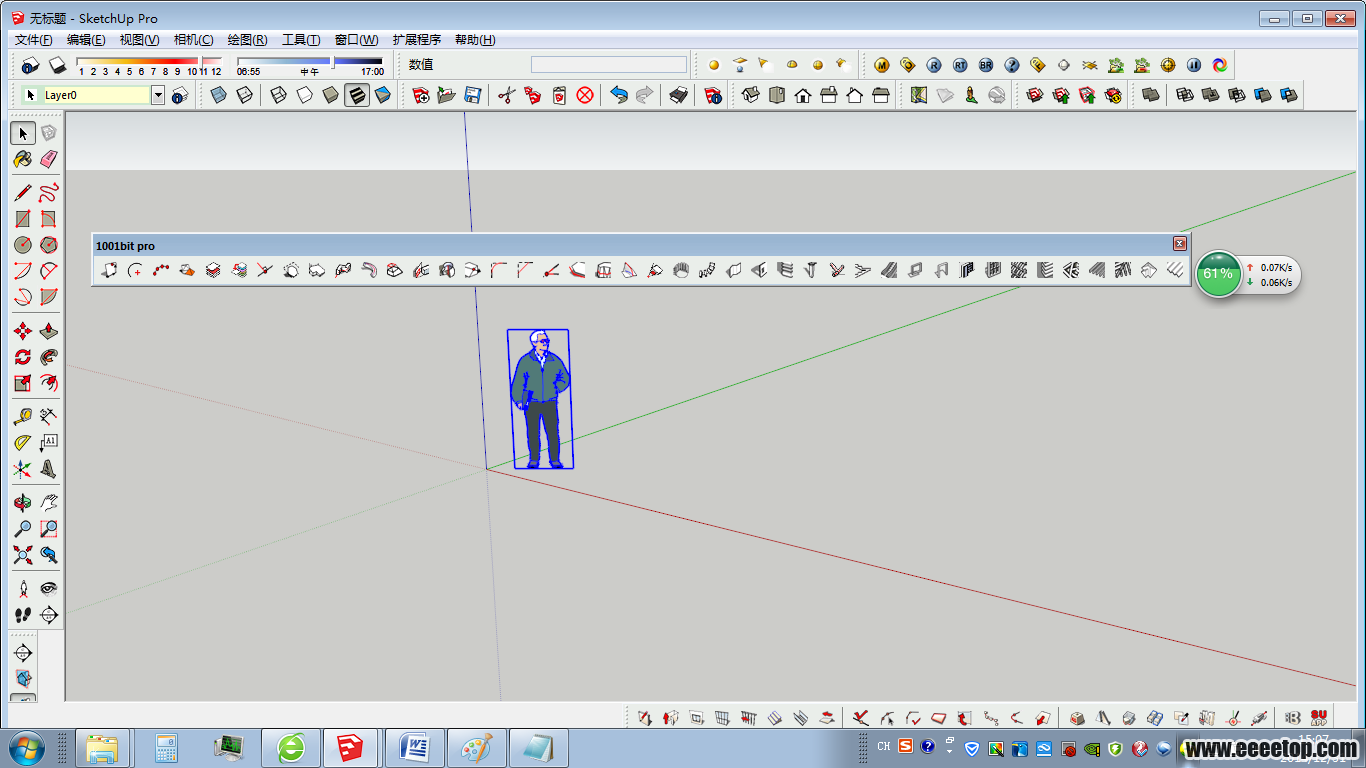This screenshot has width=1366, height=768.
Task: Pick the Zoom magnifier tool
Action: point(23,528)
